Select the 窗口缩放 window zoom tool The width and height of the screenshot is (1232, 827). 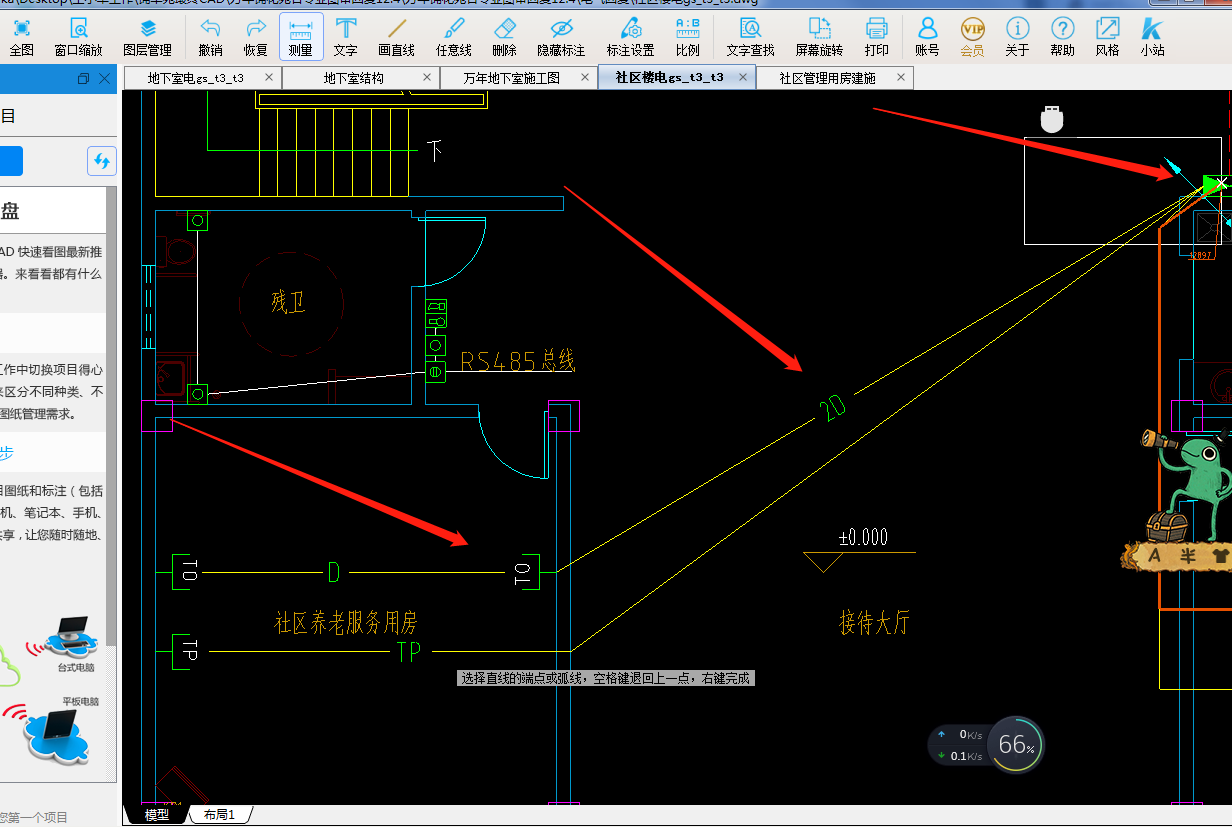(78, 37)
